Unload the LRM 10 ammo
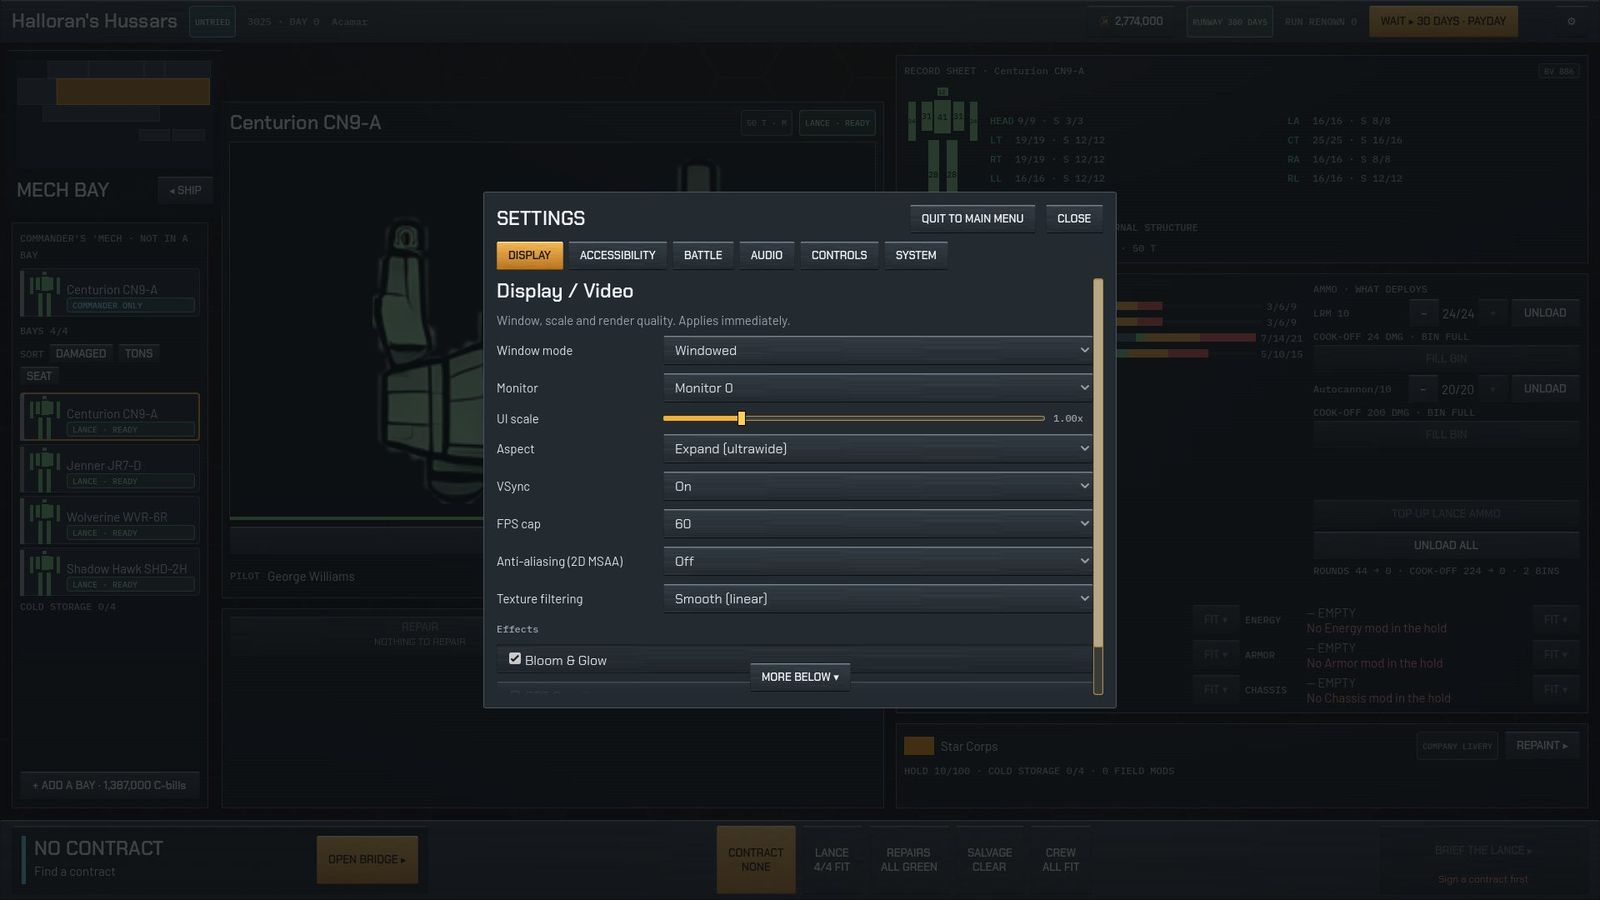 coord(1545,313)
